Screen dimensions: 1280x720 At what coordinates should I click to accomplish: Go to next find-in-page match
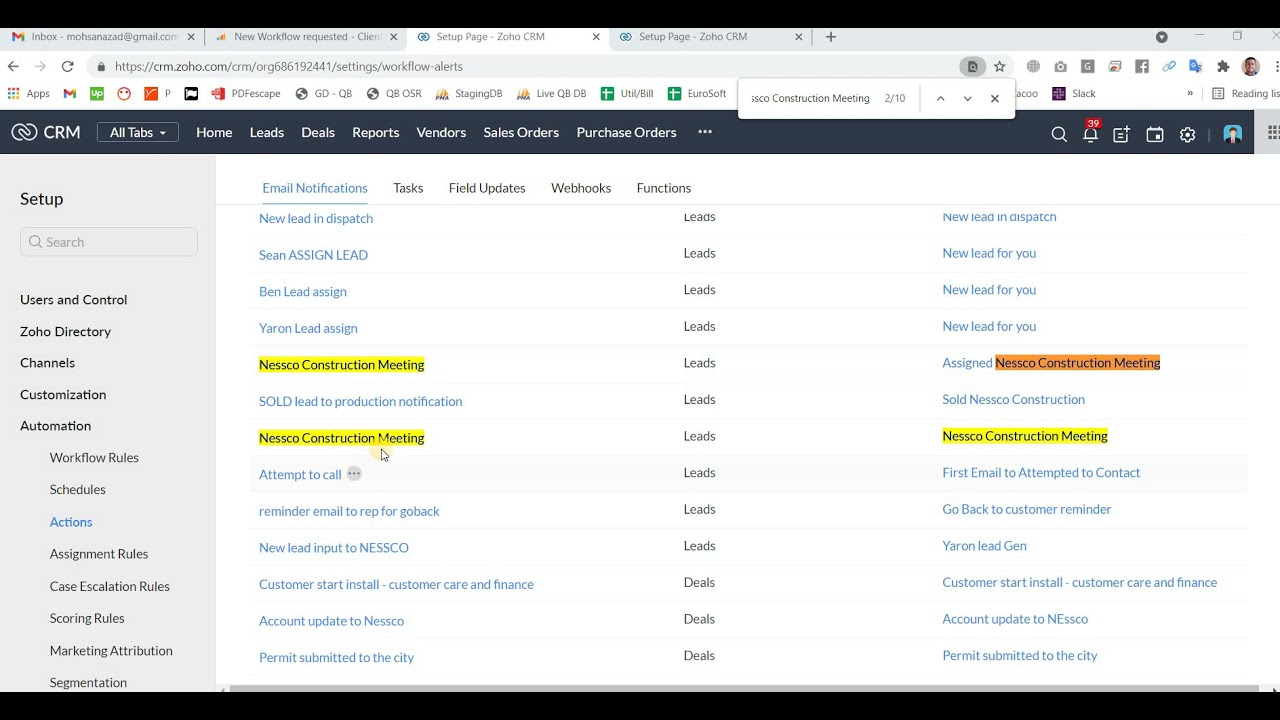tap(967, 98)
